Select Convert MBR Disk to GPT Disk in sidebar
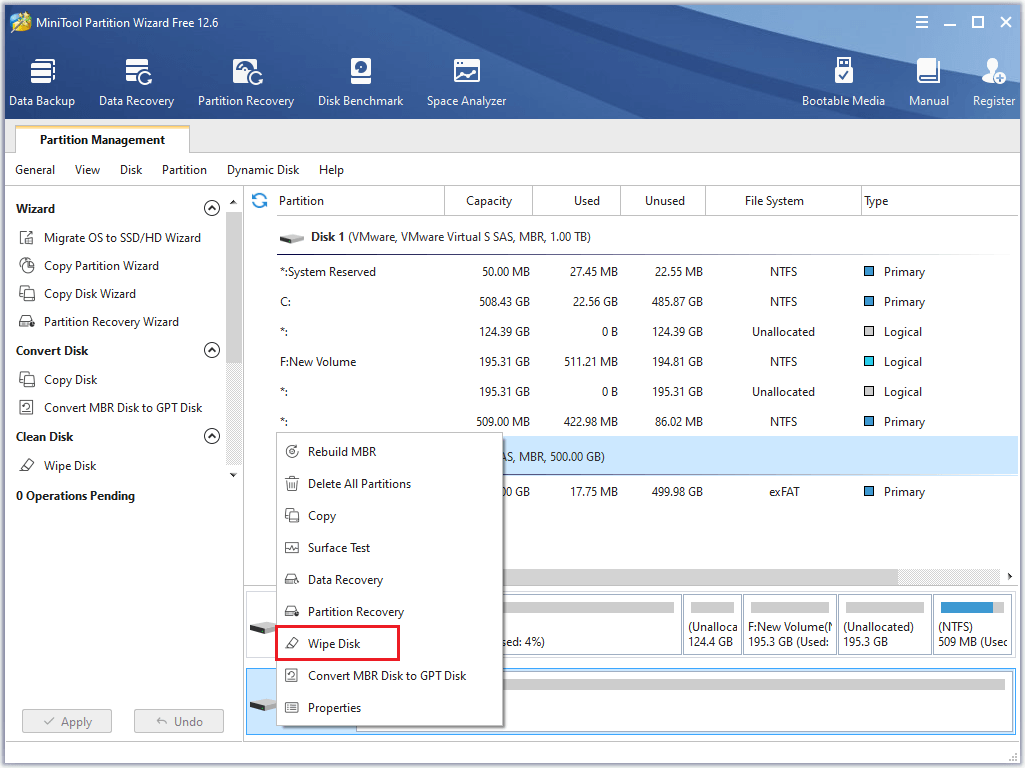The height and width of the screenshot is (768, 1025). coord(123,408)
